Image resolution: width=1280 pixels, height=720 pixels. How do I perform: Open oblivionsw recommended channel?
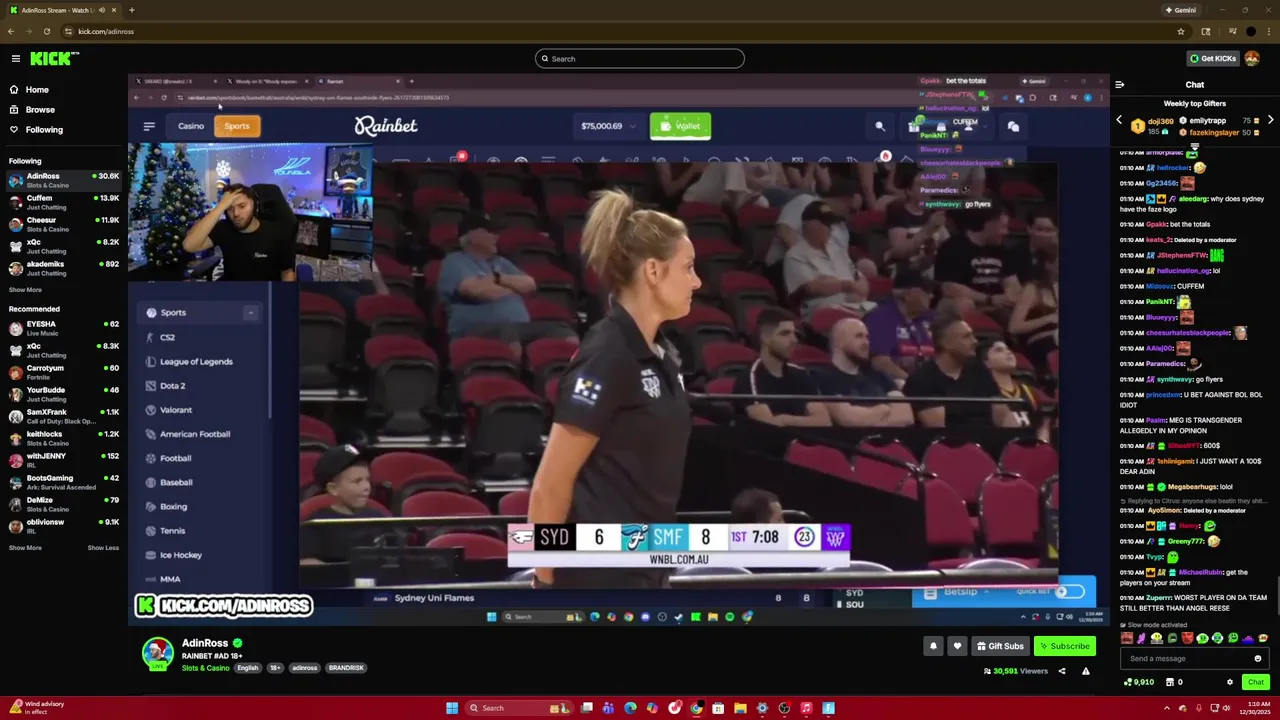(64, 527)
